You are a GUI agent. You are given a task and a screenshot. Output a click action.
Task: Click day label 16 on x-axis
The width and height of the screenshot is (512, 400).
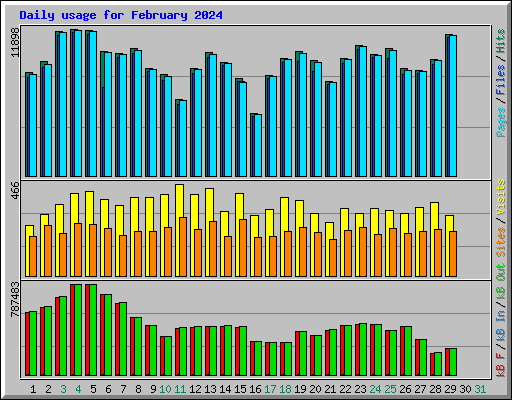[x=255, y=389]
